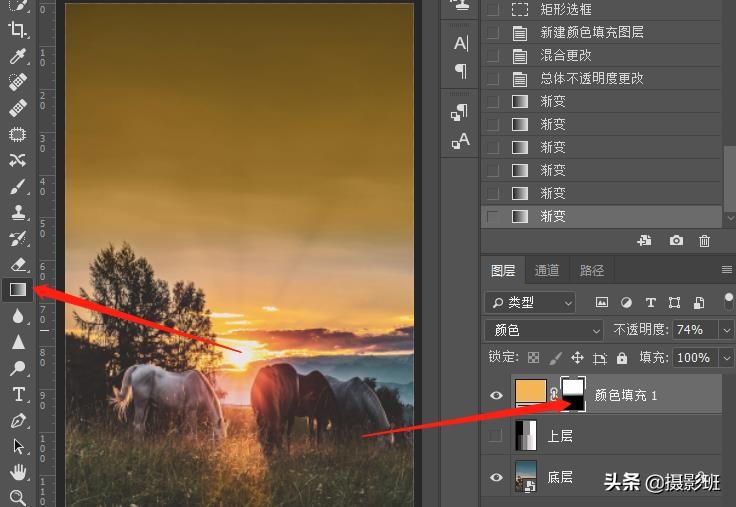Viewport: 736px width, 507px height.
Task: Toggle layer filtering switch on or off
Action: pos(729,301)
